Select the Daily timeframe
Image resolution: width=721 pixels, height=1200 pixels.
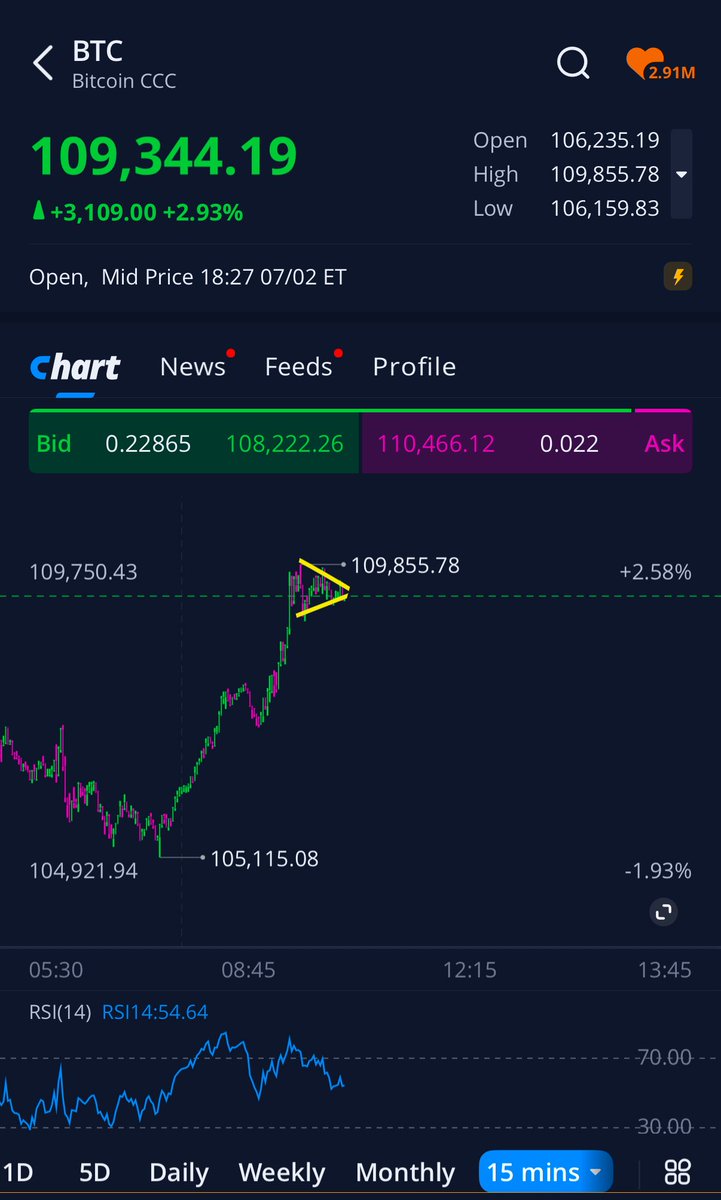(179, 1172)
